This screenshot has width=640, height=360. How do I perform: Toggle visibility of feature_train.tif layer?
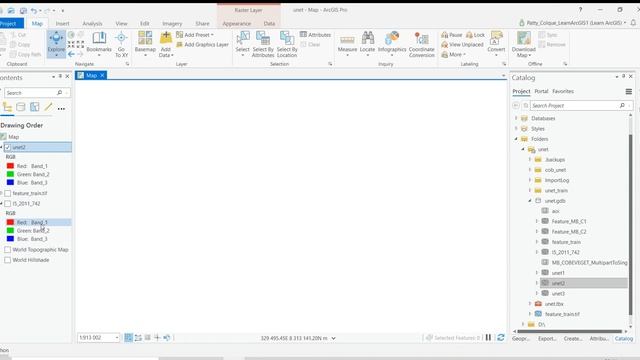(x=8, y=193)
